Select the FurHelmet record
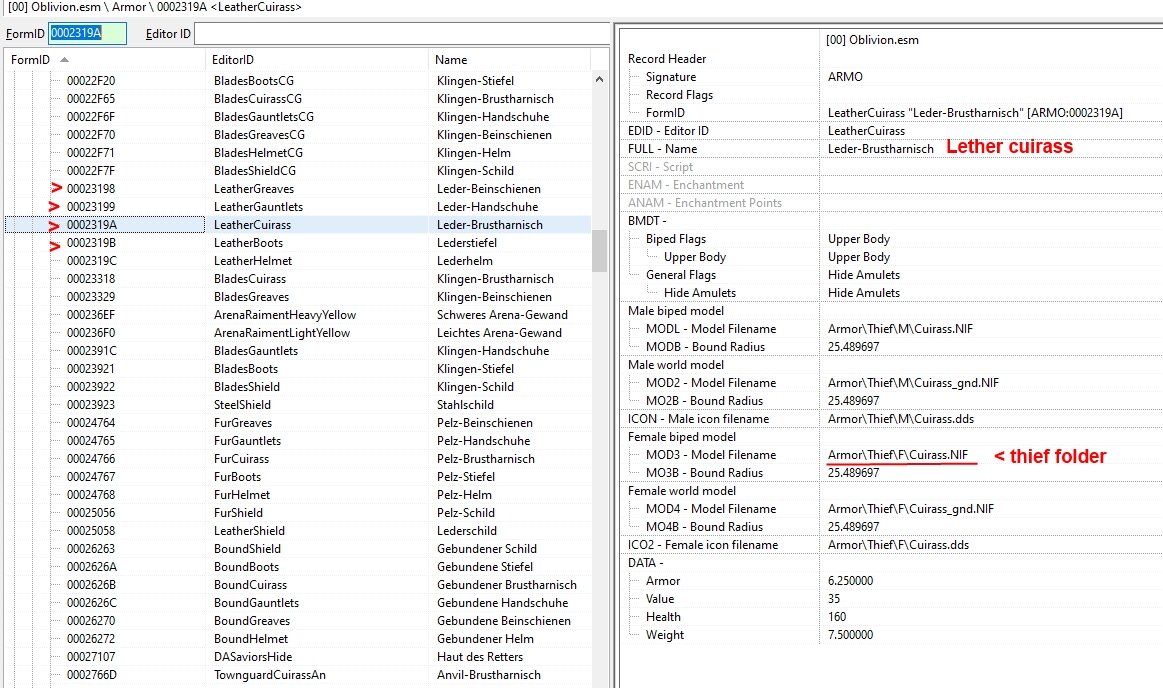The image size is (1163, 688). point(298,494)
